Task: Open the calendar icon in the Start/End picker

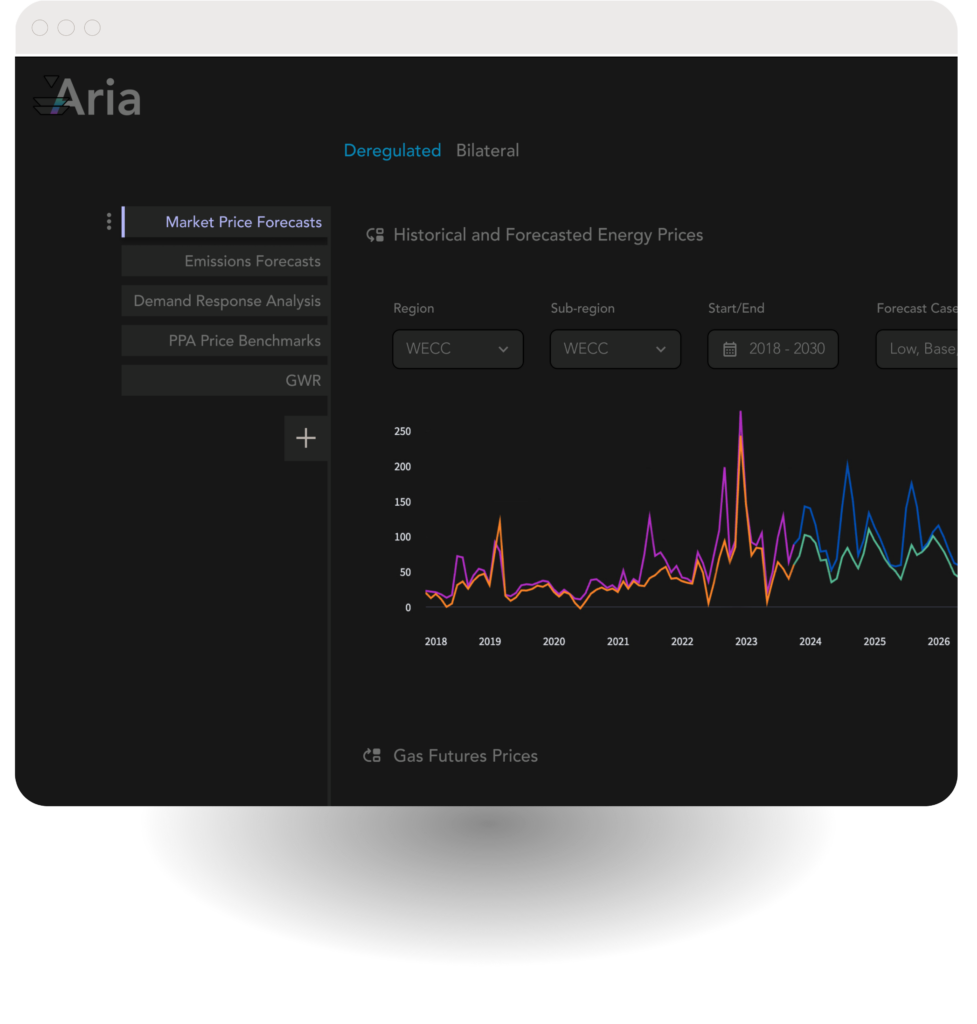Action: click(733, 349)
